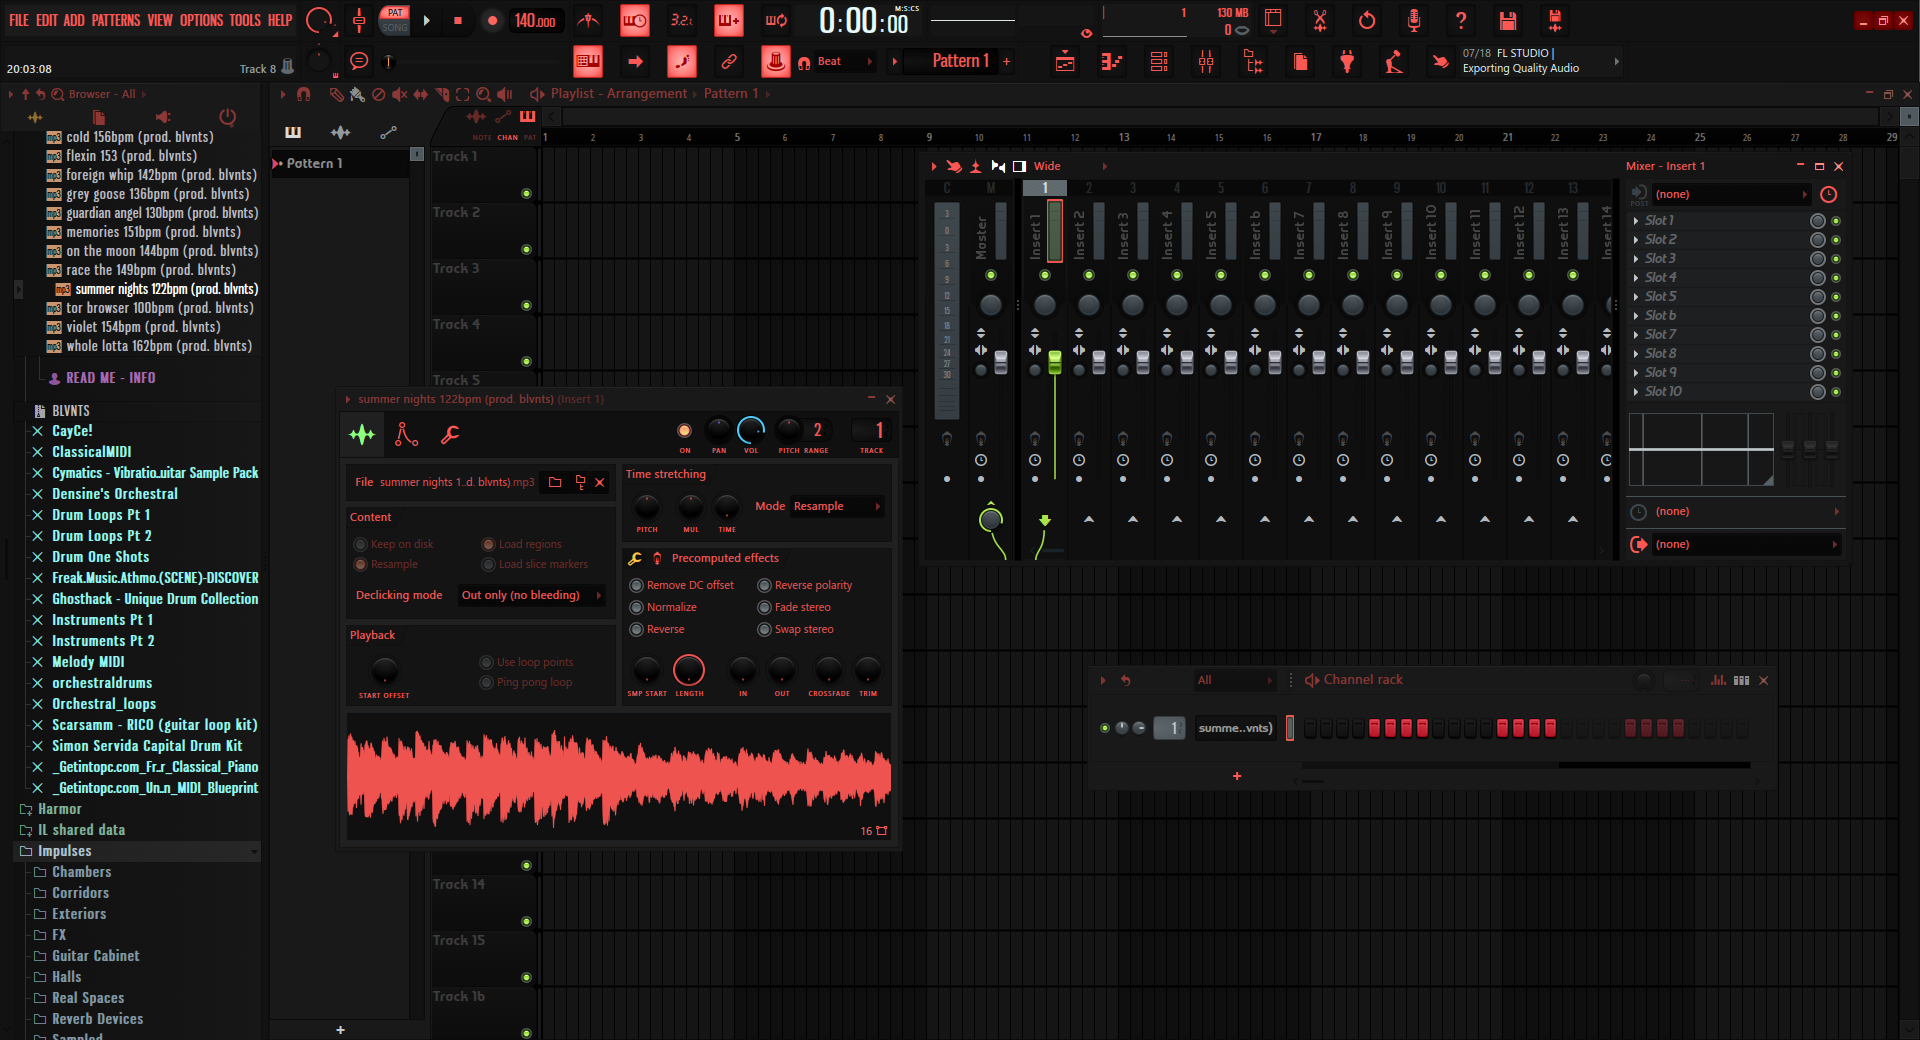The image size is (1920, 1040).
Task: Open READ ME - INFO in browser
Action: pos(110,378)
